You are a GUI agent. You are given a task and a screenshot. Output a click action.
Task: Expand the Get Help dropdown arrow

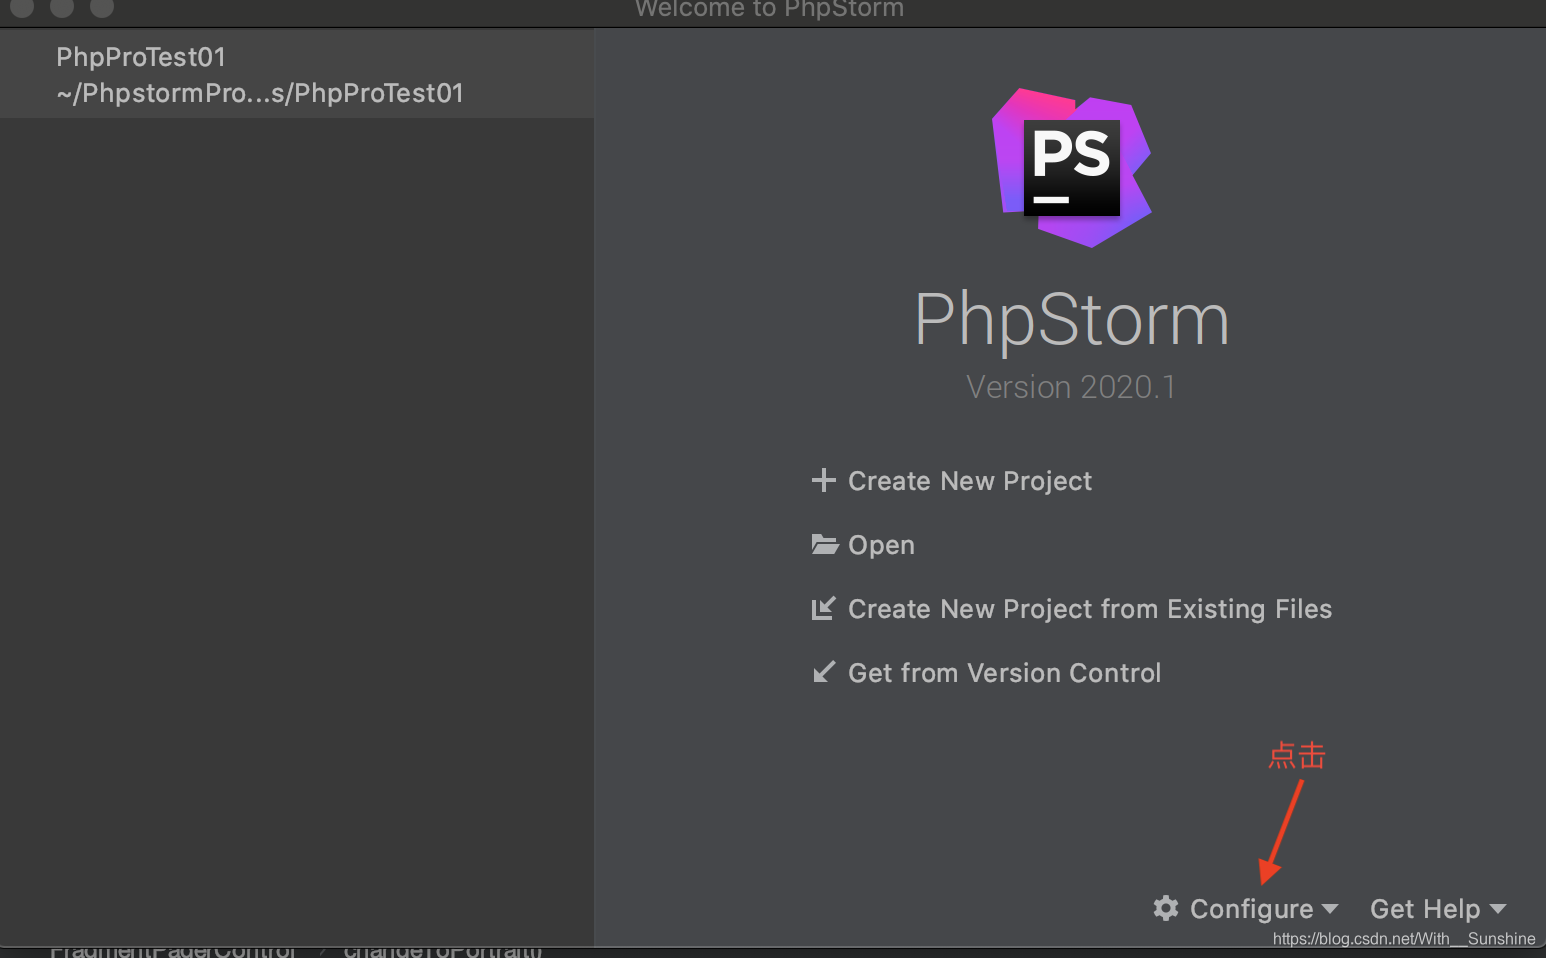1498,909
